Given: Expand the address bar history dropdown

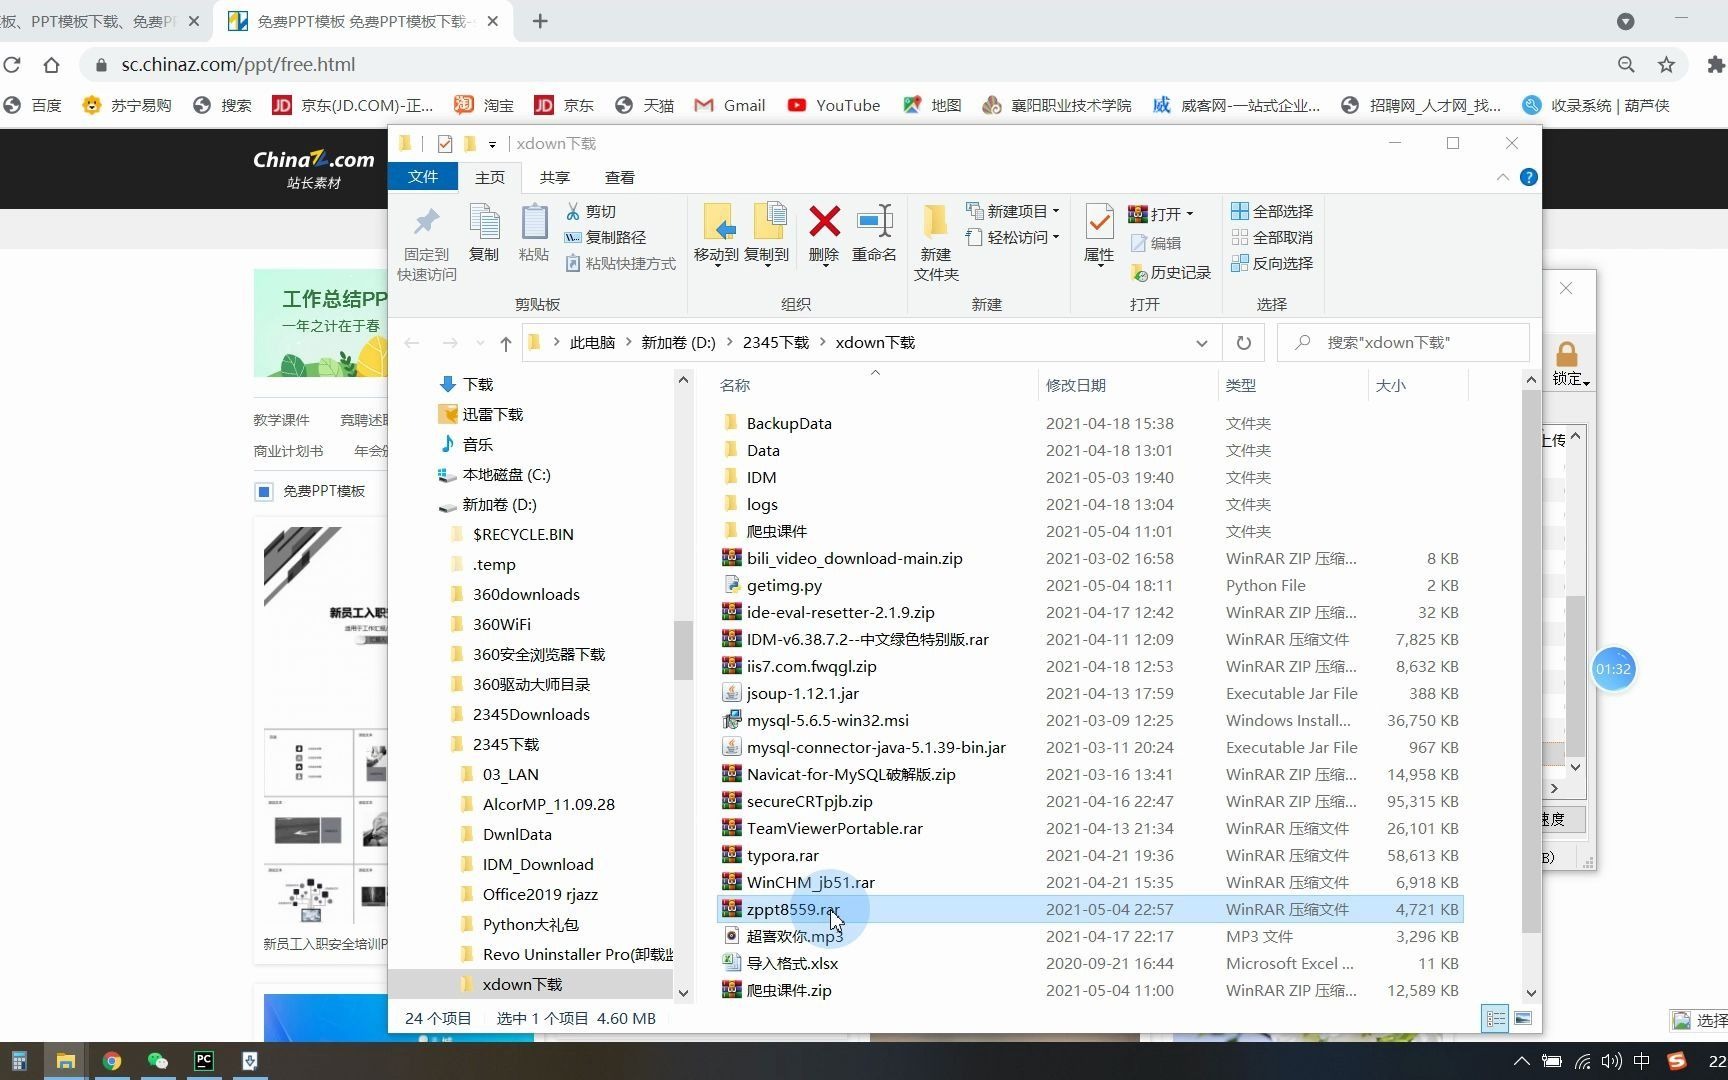Looking at the screenshot, I should [x=1201, y=343].
